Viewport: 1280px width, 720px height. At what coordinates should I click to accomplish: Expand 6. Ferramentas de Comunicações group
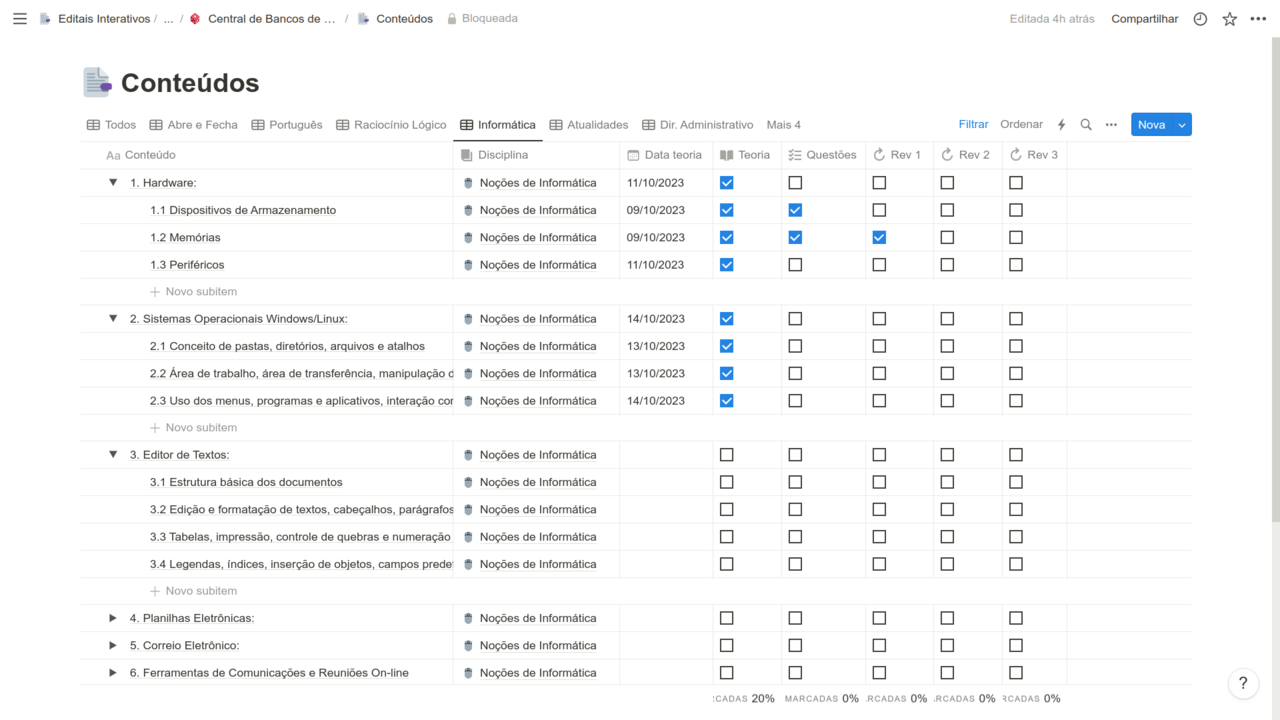coord(113,673)
